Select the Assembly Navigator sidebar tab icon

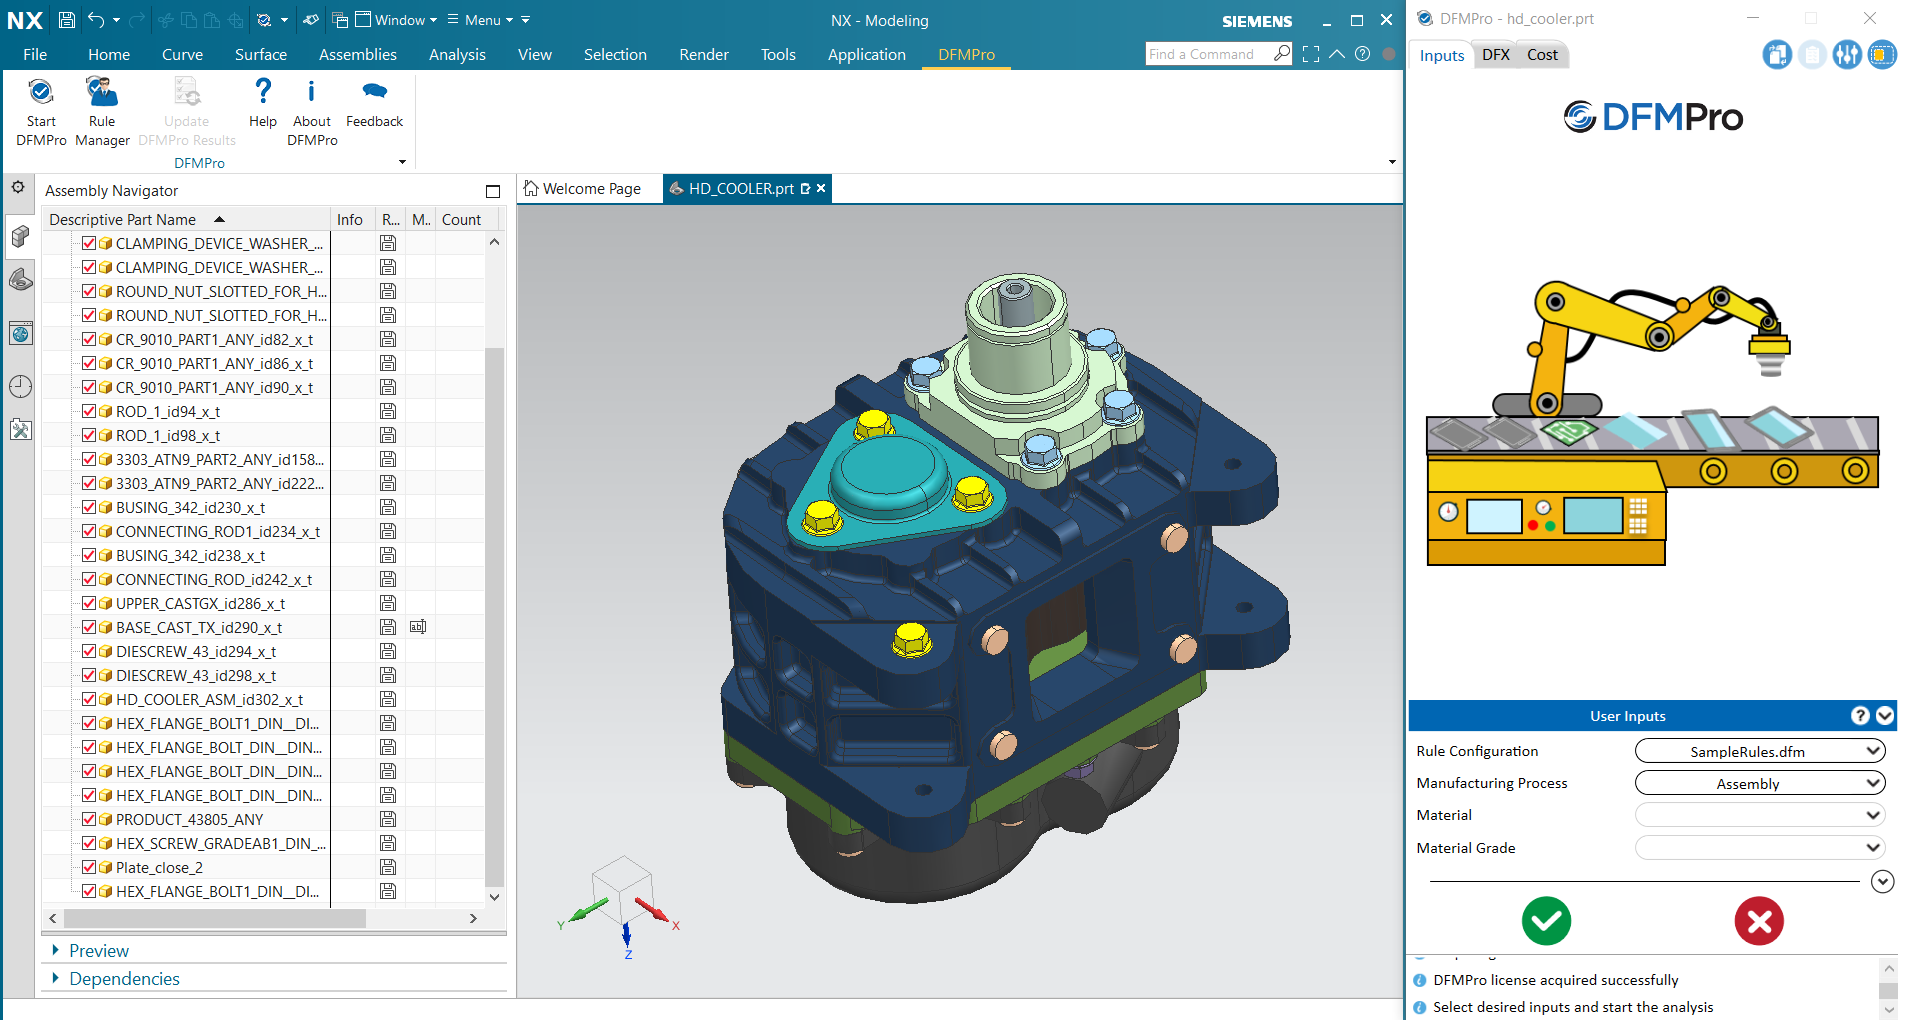pyautogui.click(x=21, y=237)
